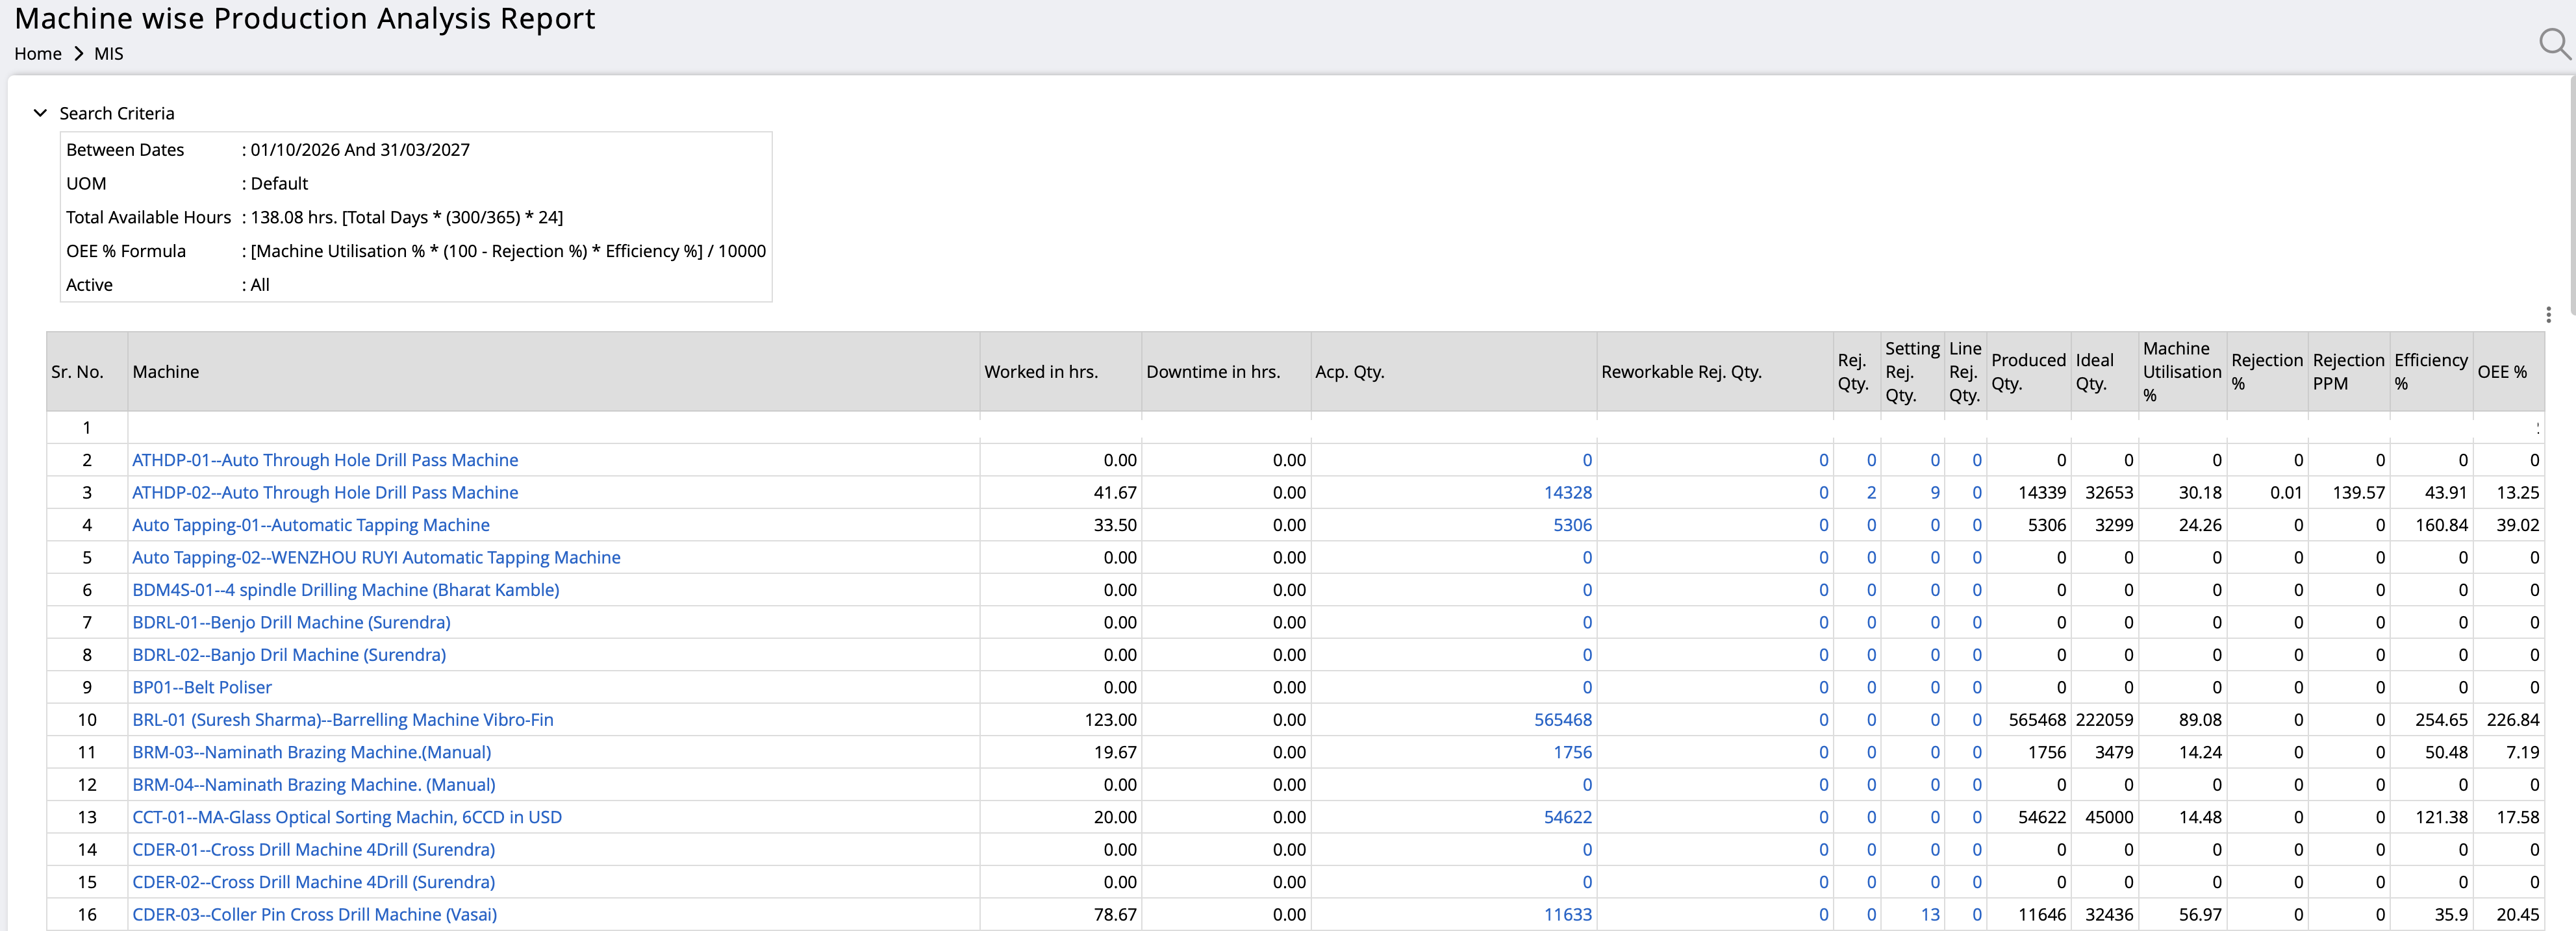Select the Rejection PPM column header
The width and height of the screenshot is (2576, 931).
[2349, 372]
